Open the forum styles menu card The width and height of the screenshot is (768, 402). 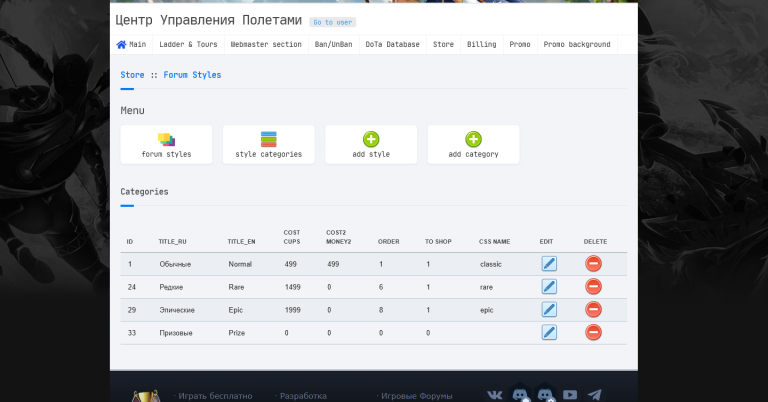coord(166,144)
